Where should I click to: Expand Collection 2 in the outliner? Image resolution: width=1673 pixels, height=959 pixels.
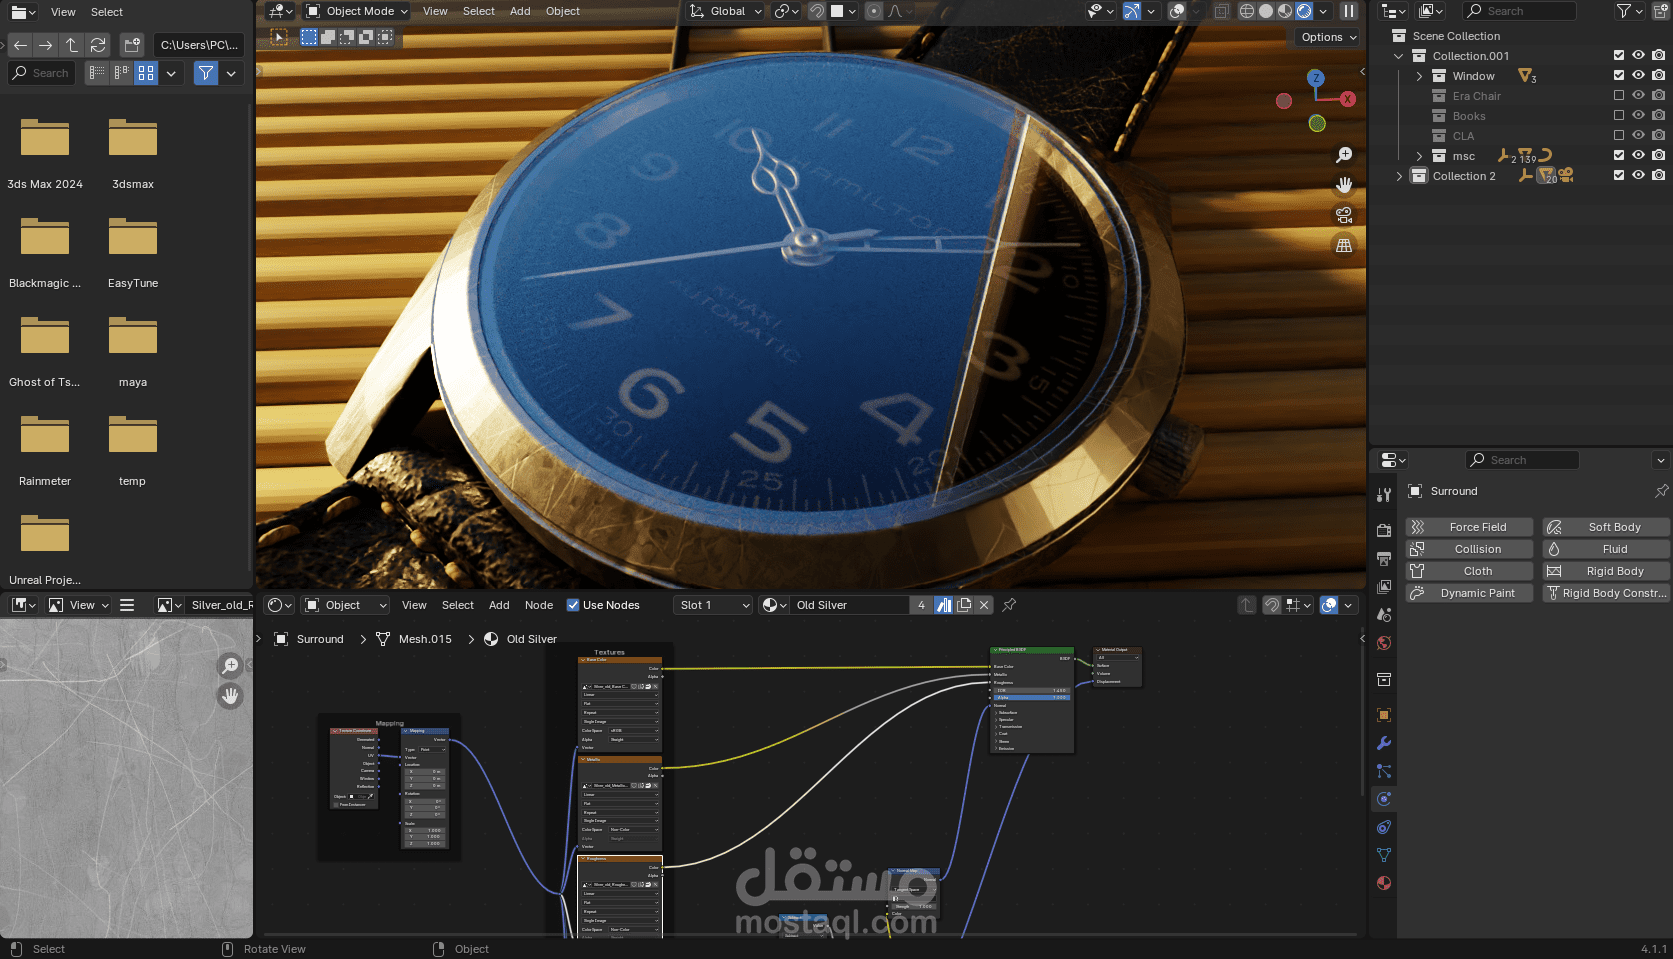tap(1399, 176)
